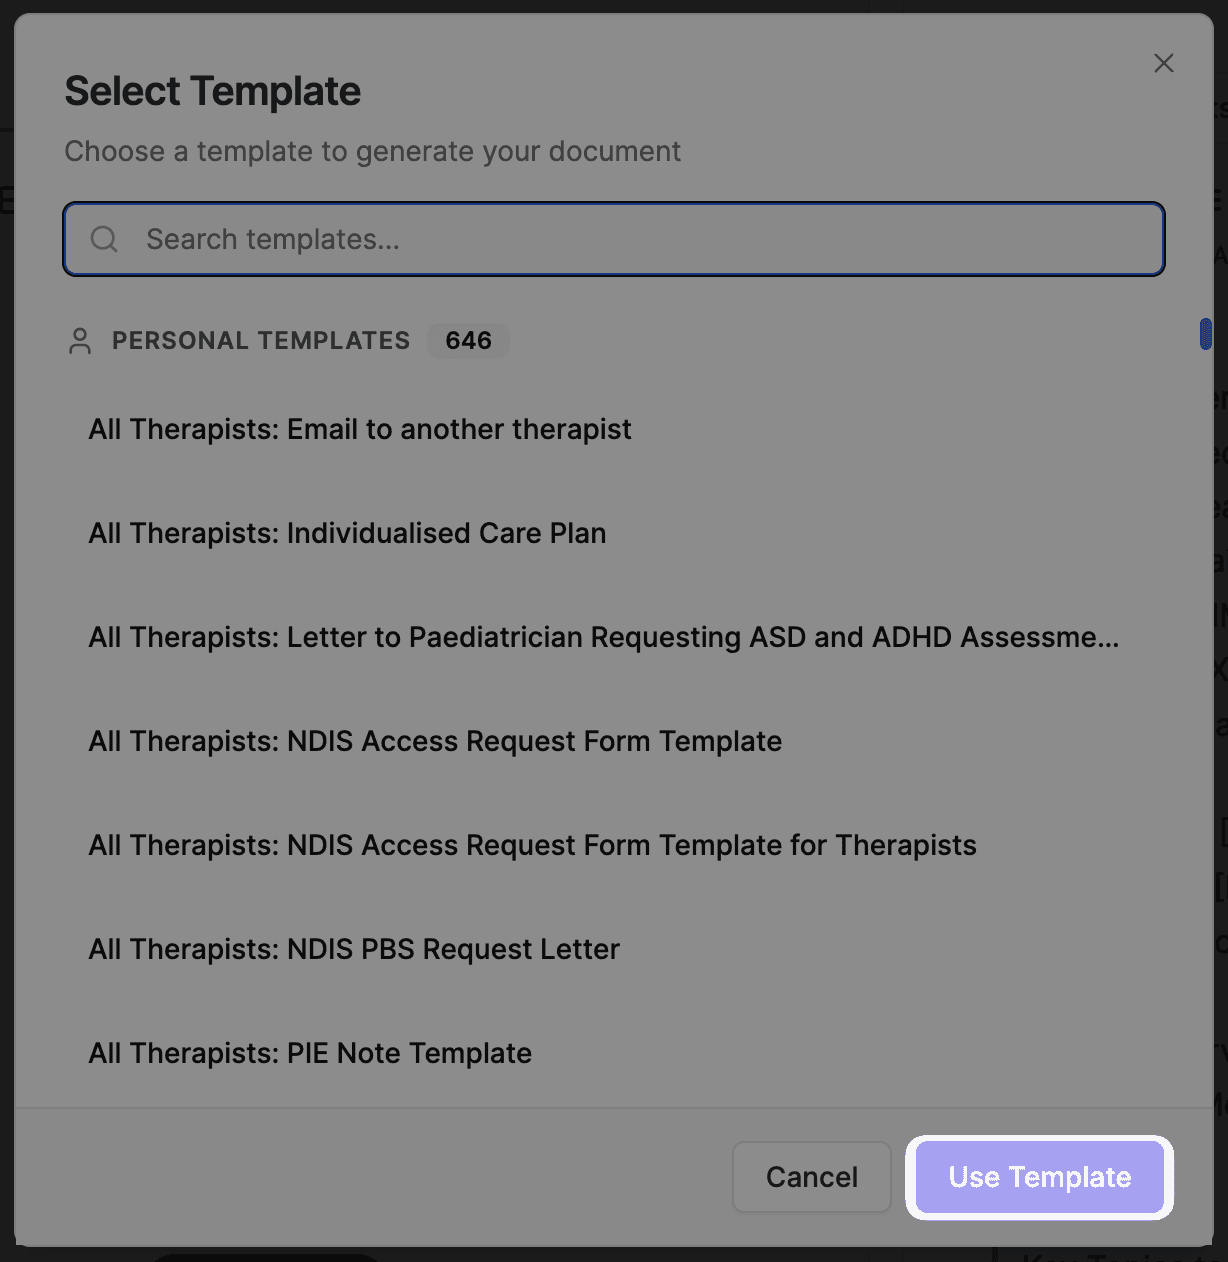Viewport: 1228px width, 1262px height.
Task: Click the 646 template count badge
Action: point(468,340)
